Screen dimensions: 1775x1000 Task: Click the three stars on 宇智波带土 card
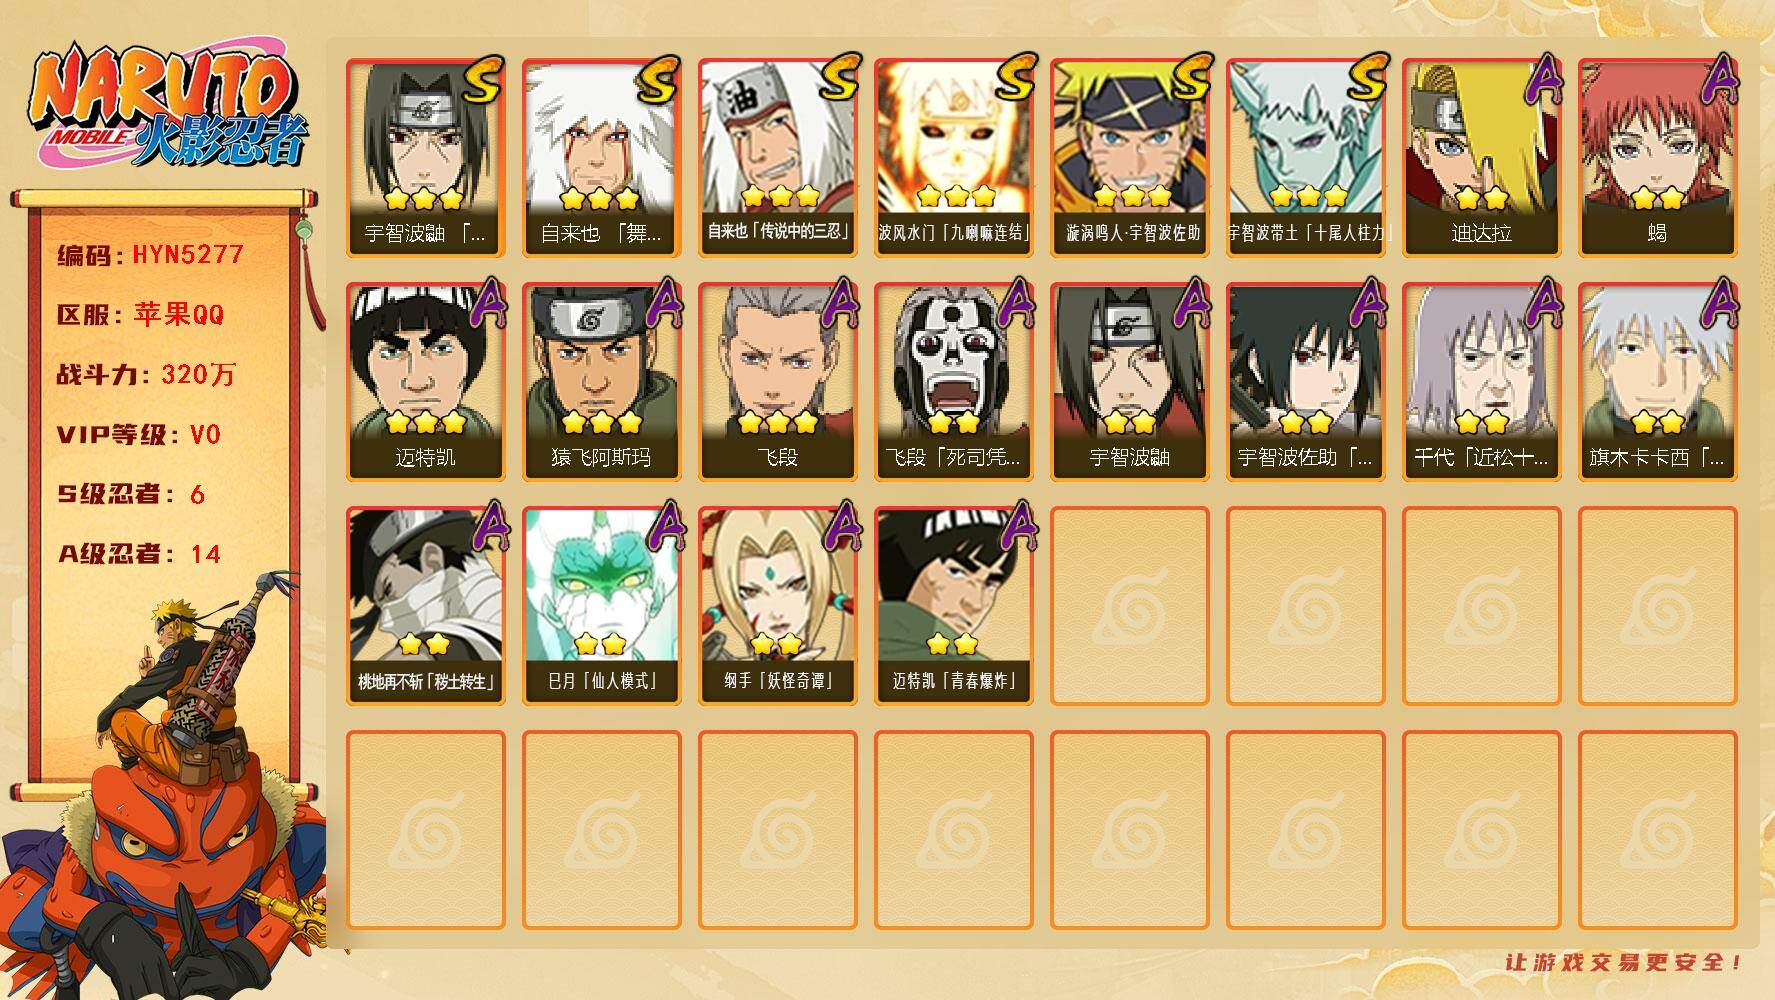click(x=1307, y=196)
